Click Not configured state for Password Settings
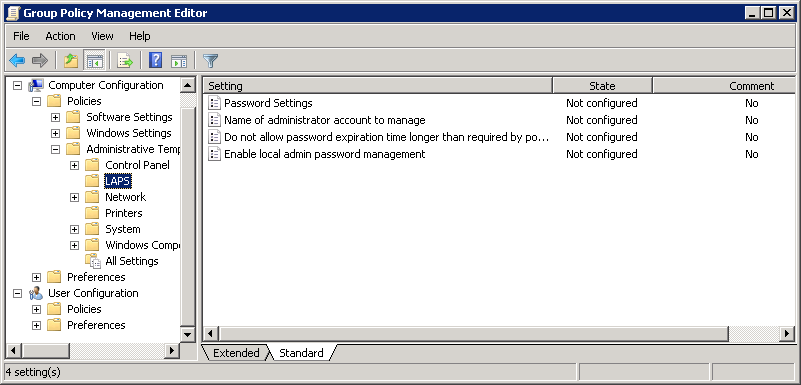This screenshot has width=801, height=385. pos(602,103)
